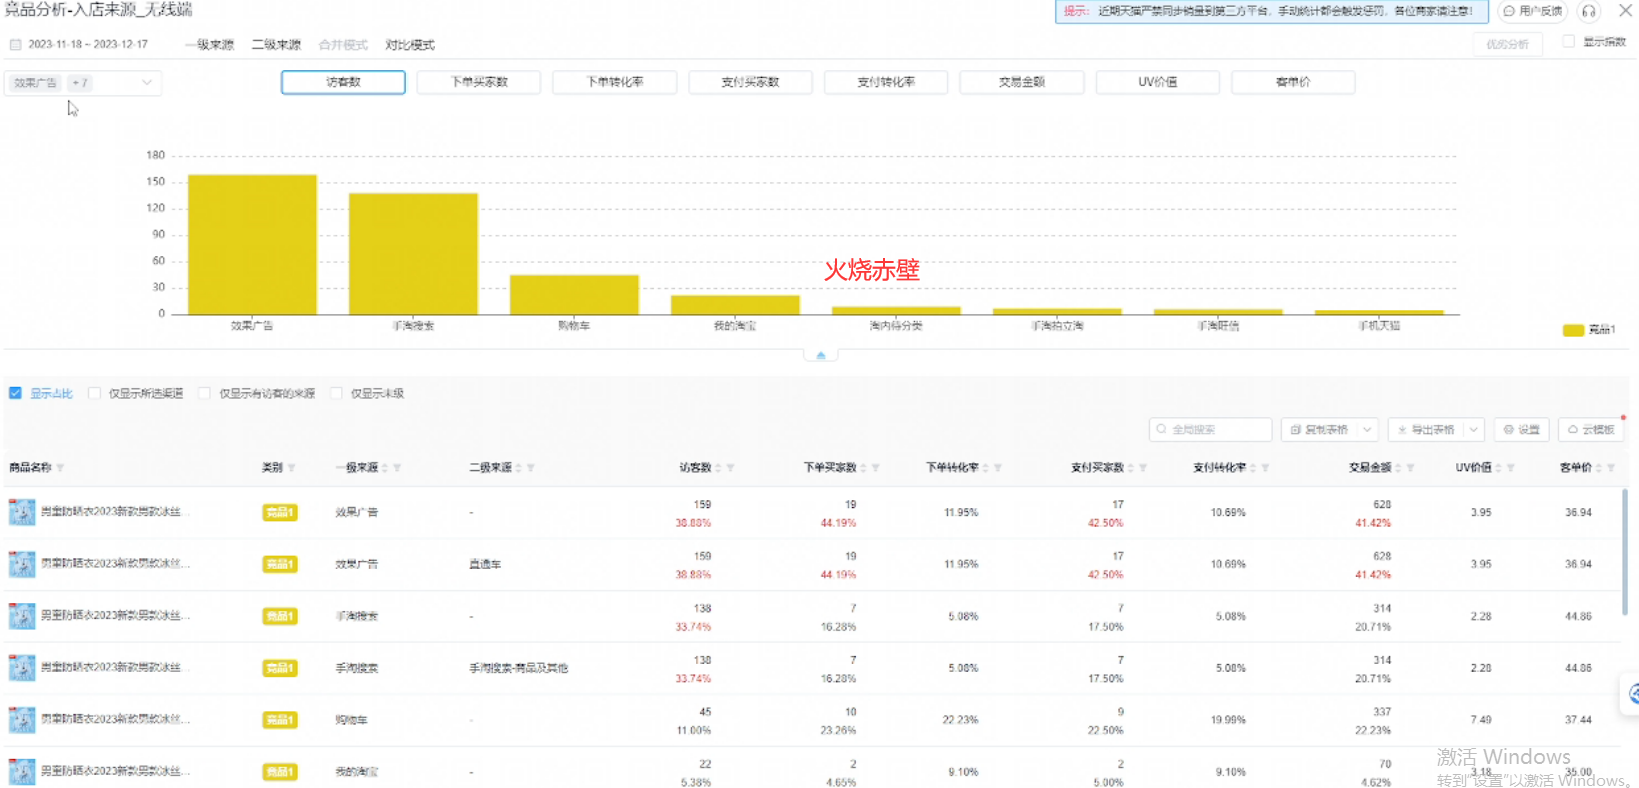The image size is (1639, 788).
Task: Open 效果广告 source selector dropdown
Action: pos(83,83)
